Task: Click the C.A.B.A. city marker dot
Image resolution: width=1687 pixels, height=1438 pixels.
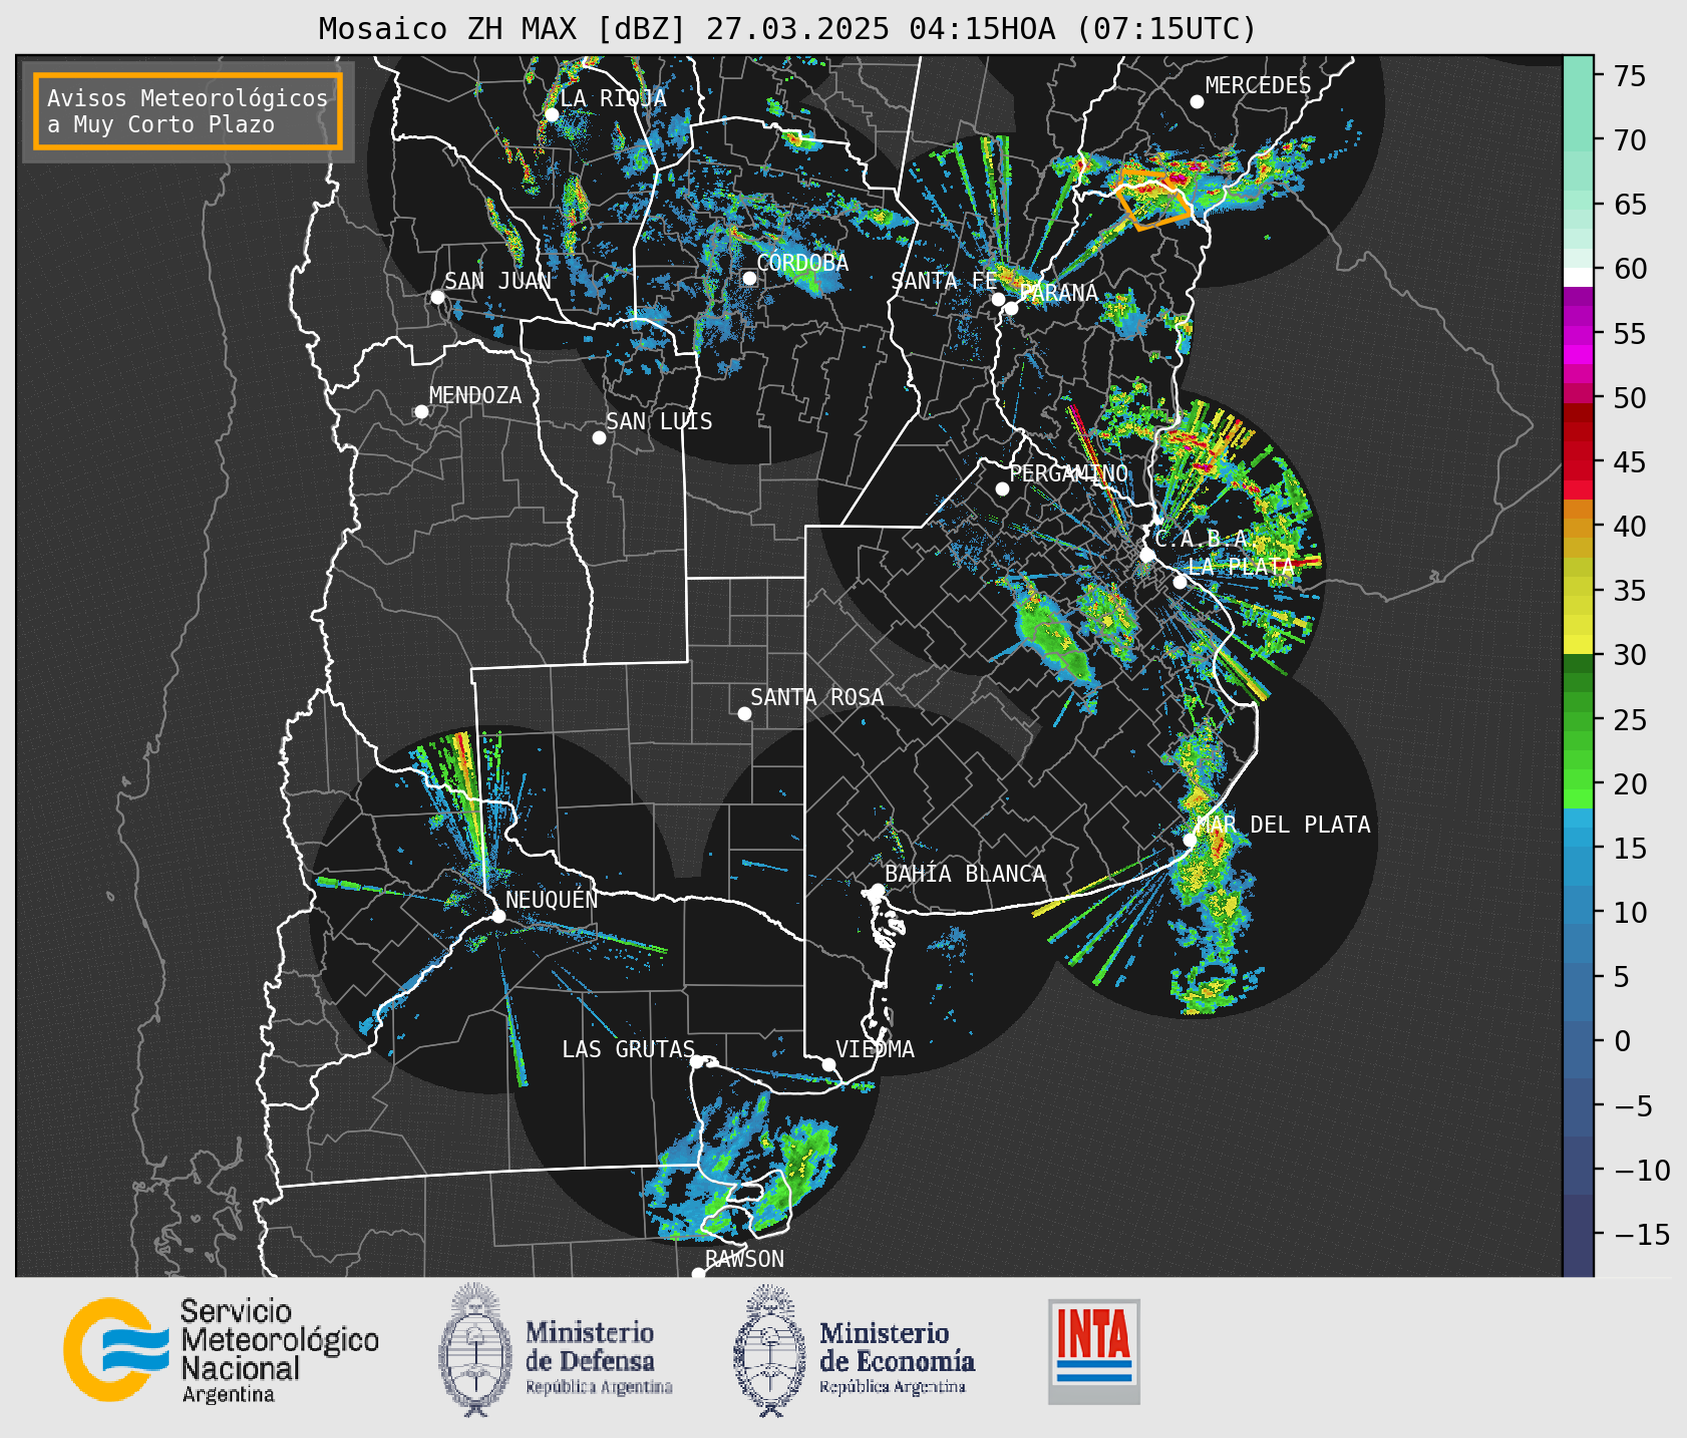Action: tap(1148, 555)
